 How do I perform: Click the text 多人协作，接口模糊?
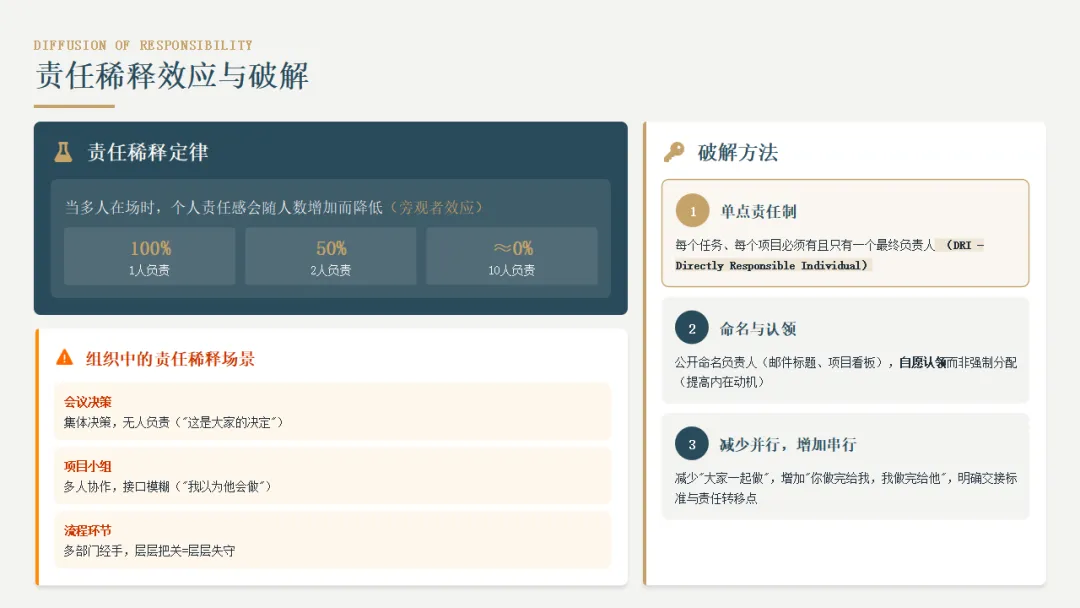pyautogui.click(x=116, y=486)
